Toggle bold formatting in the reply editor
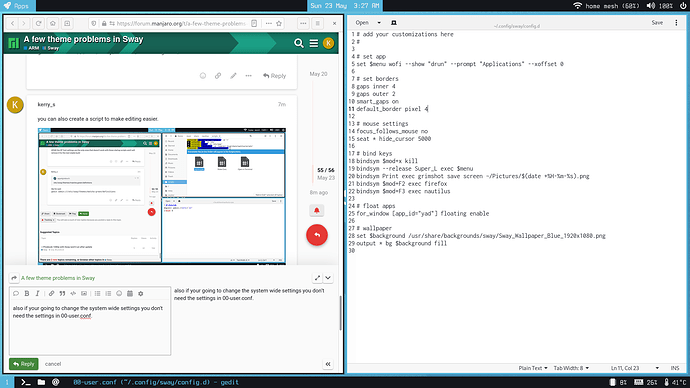Viewport: 690px width, 388px height. (x=27, y=293)
